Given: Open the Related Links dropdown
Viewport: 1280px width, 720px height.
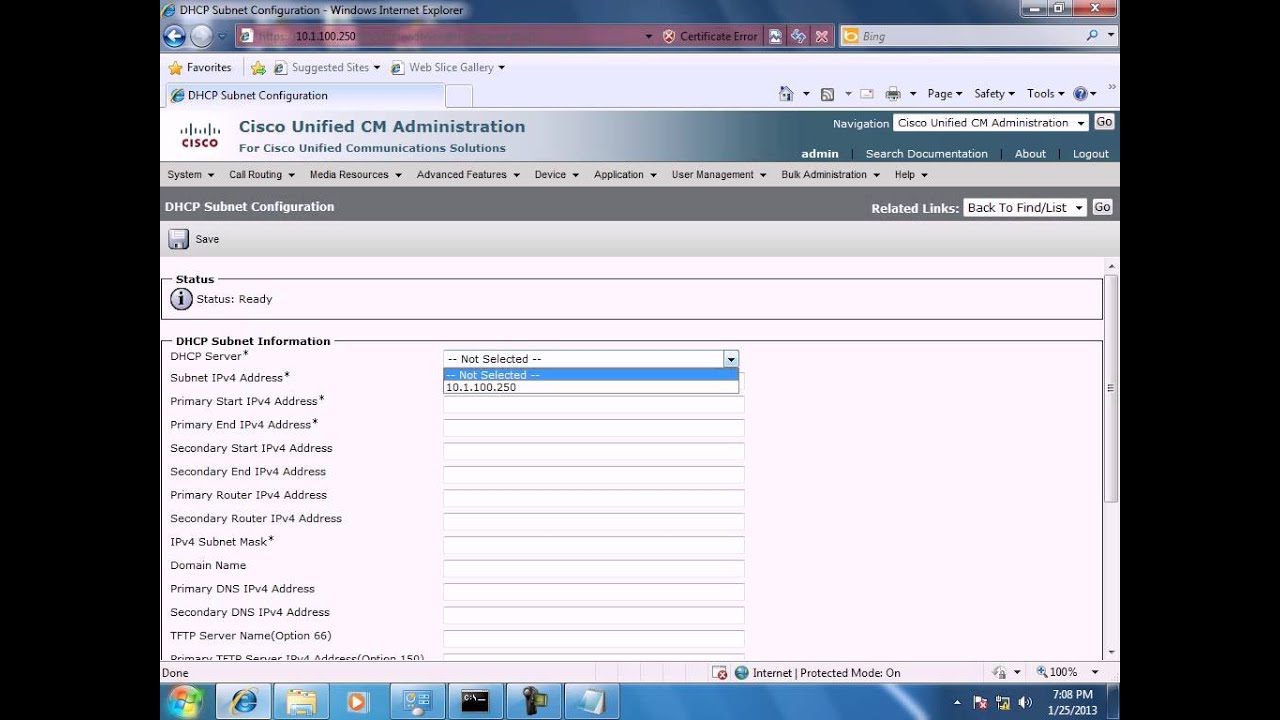Looking at the screenshot, I should pyautogui.click(x=1025, y=207).
